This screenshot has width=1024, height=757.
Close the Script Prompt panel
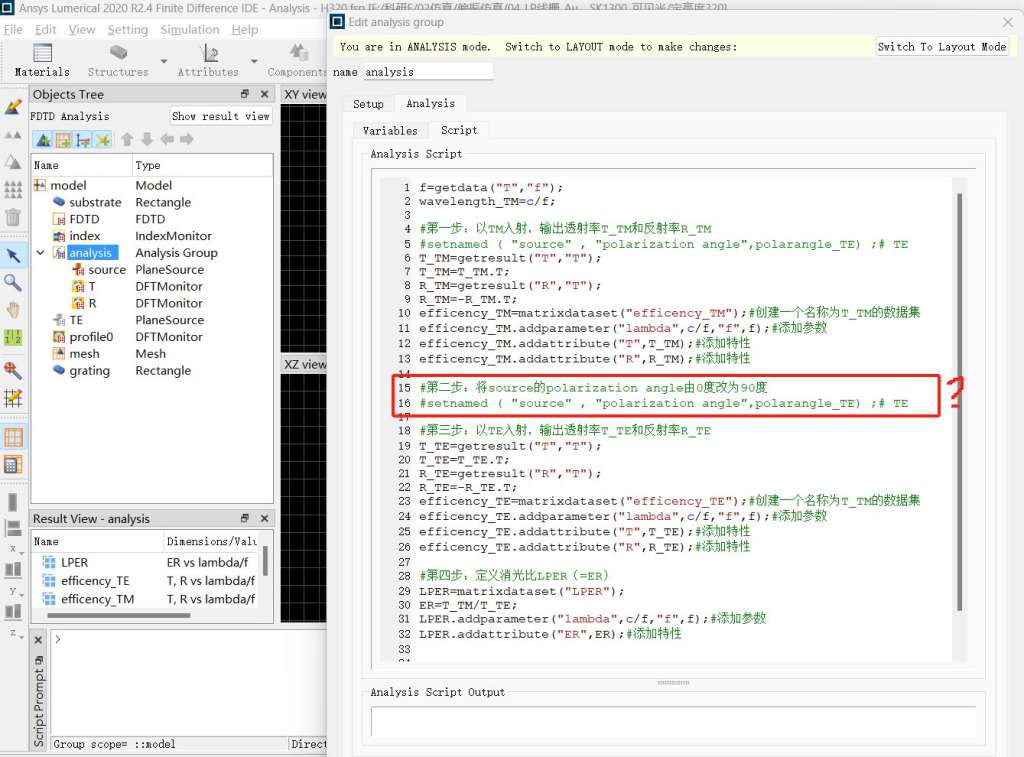(x=39, y=640)
